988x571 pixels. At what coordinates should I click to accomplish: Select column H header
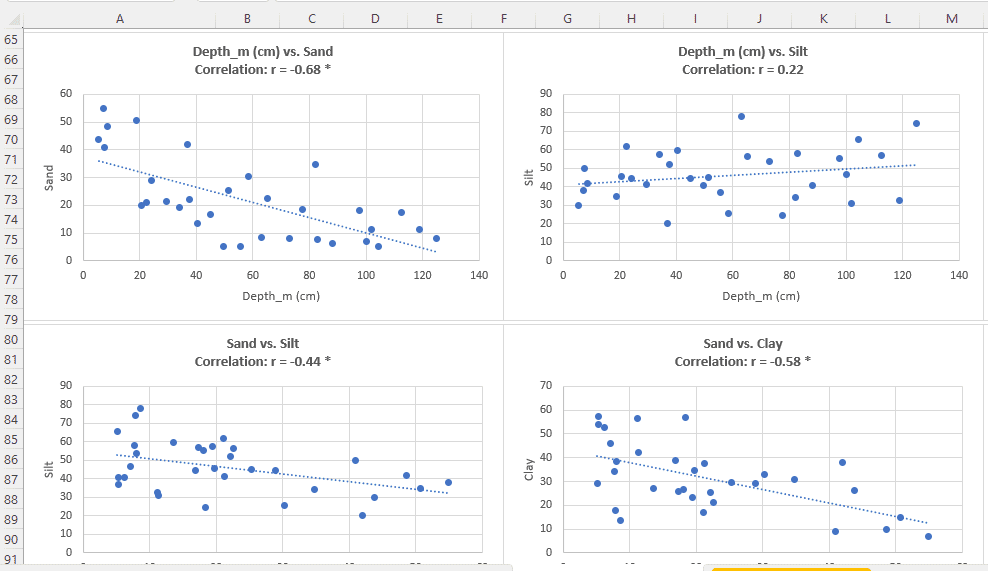(x=631, y=19)
